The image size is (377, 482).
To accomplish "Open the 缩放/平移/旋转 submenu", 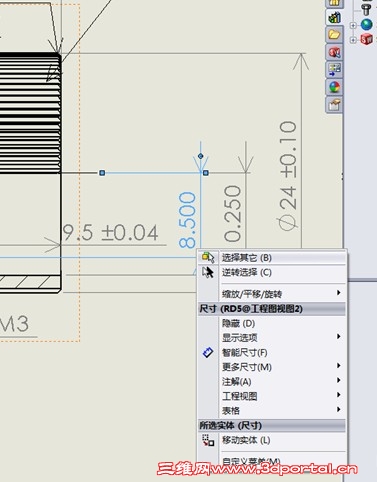I will pos(272,294).
